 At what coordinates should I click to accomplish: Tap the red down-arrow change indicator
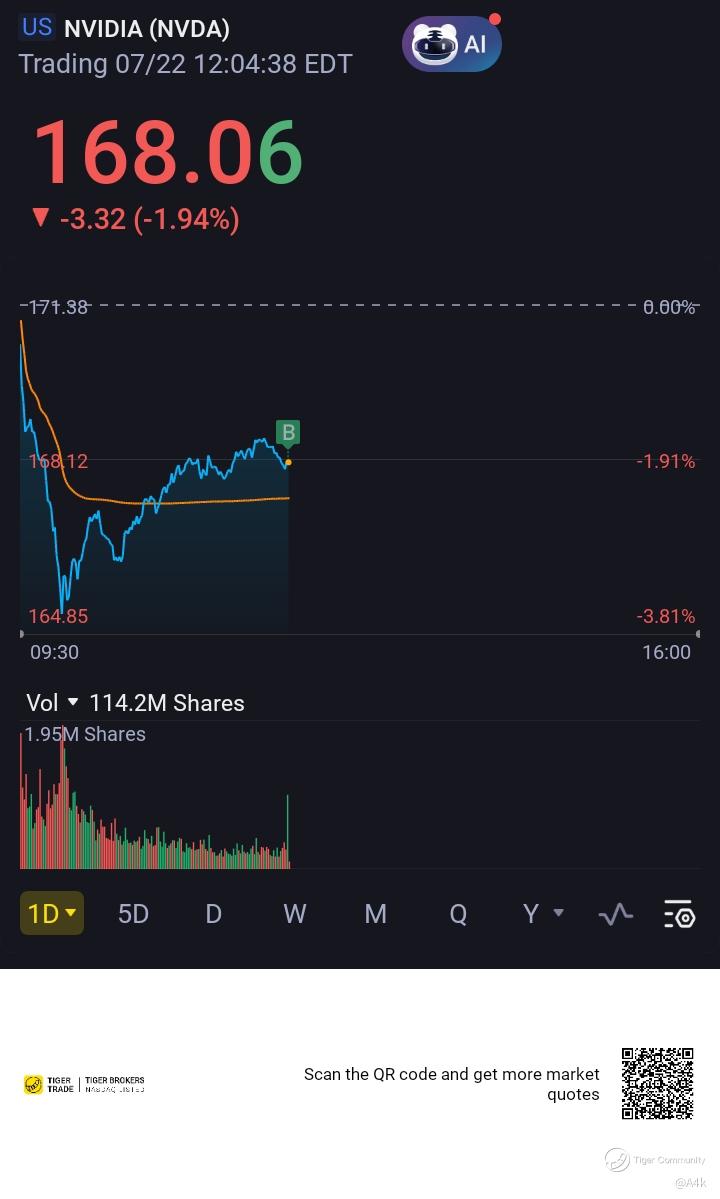(x=41, y=219)
